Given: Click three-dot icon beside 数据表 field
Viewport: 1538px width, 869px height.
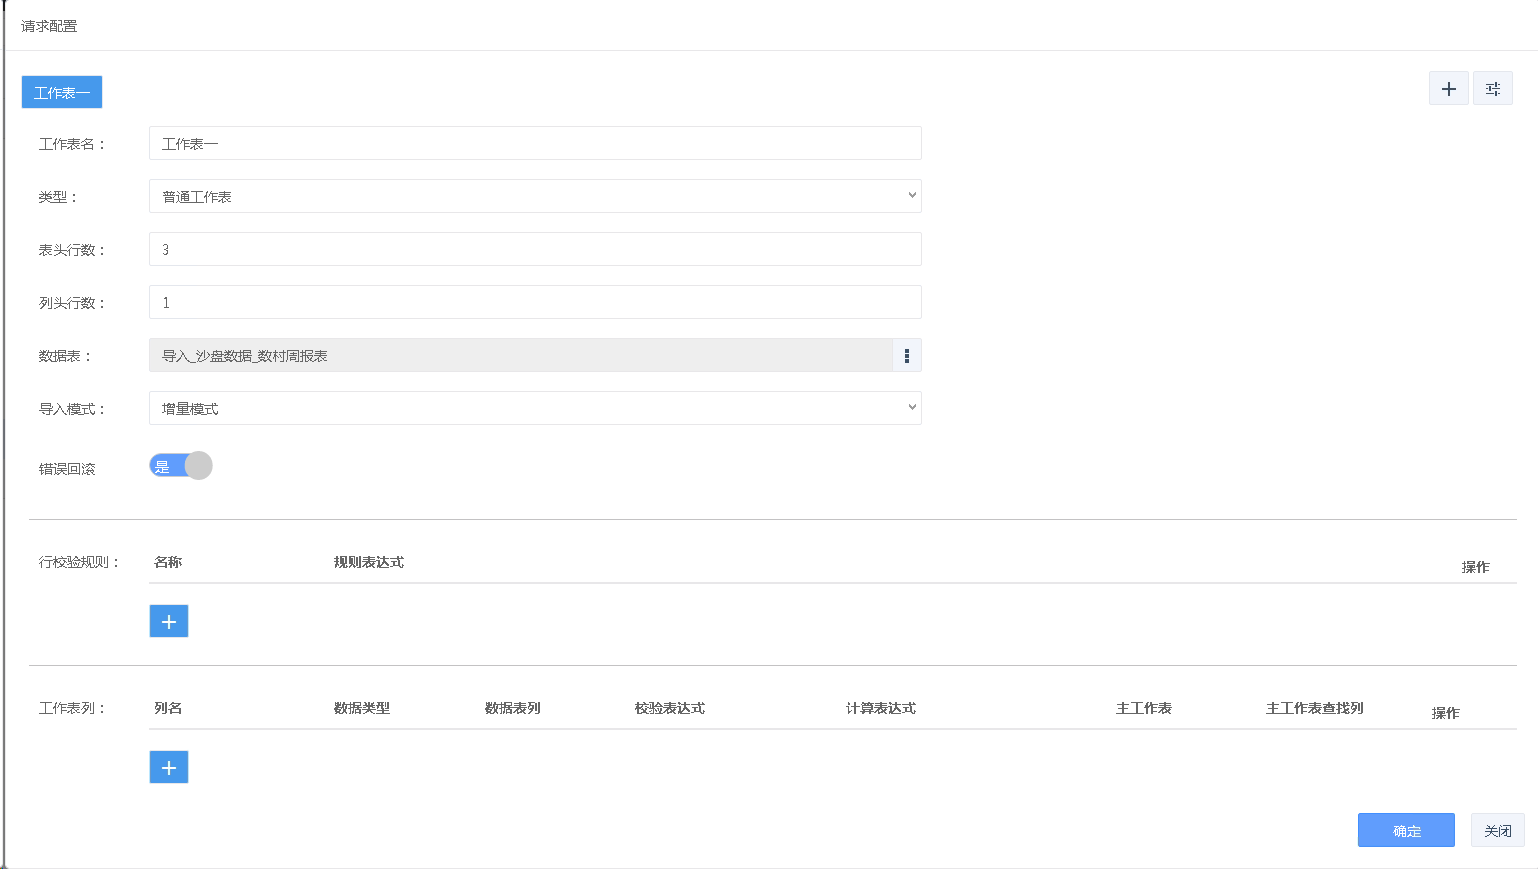Looking at the screenshot, I should tap(906, 356).
